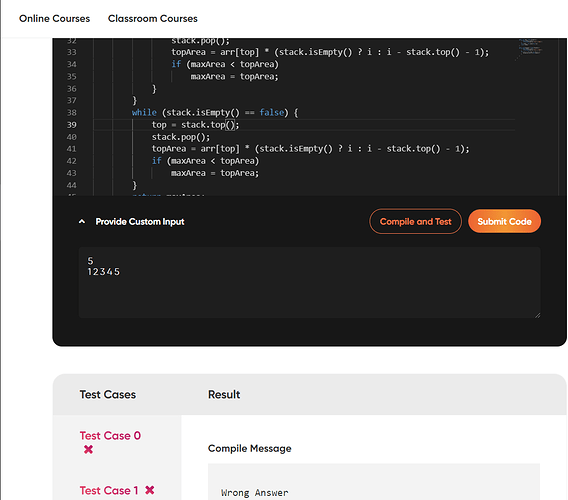The height and width of the screenshot is (500, 568).
Task: Click the 'maxArea = topArea;' line 43
Action: tap(215, 173)
